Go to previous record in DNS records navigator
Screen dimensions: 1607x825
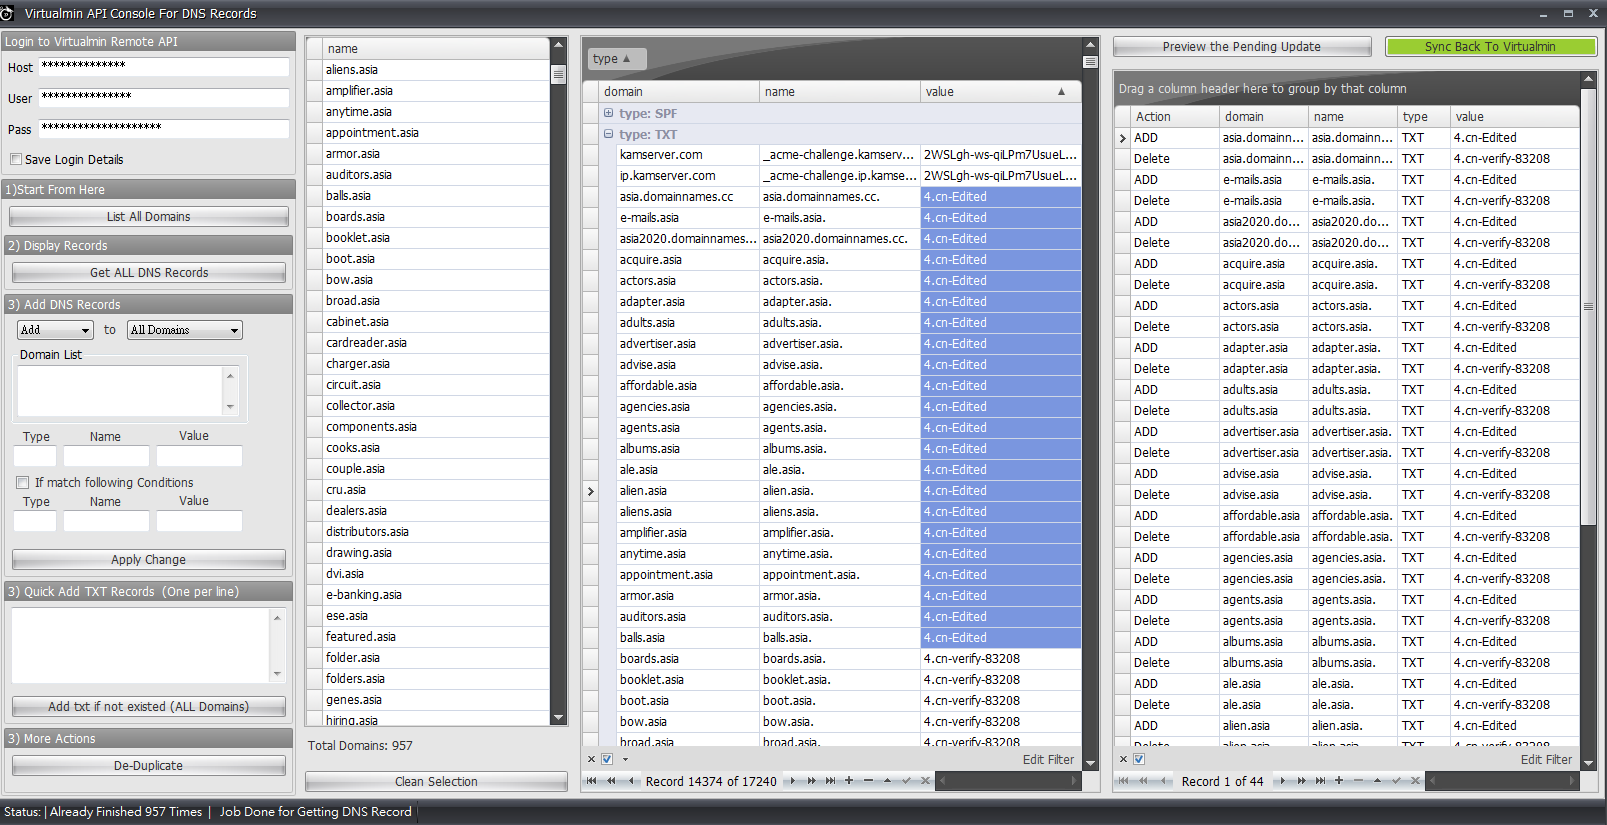(630, 781)
